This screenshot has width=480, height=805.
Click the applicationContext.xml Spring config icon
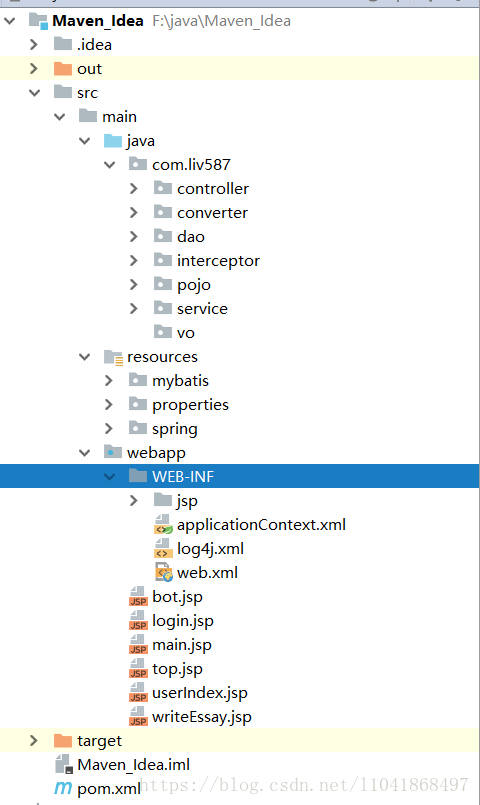(163, 525)
